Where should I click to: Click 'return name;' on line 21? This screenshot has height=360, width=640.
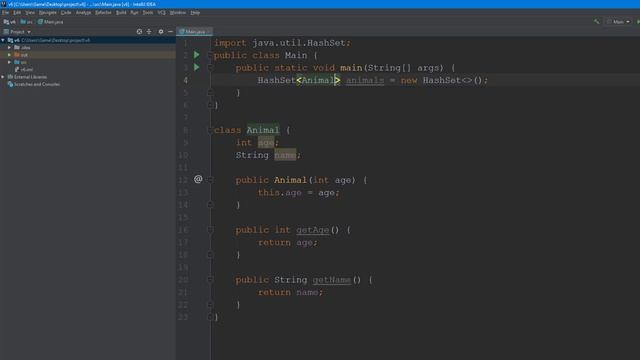click(x=290, y=293)
